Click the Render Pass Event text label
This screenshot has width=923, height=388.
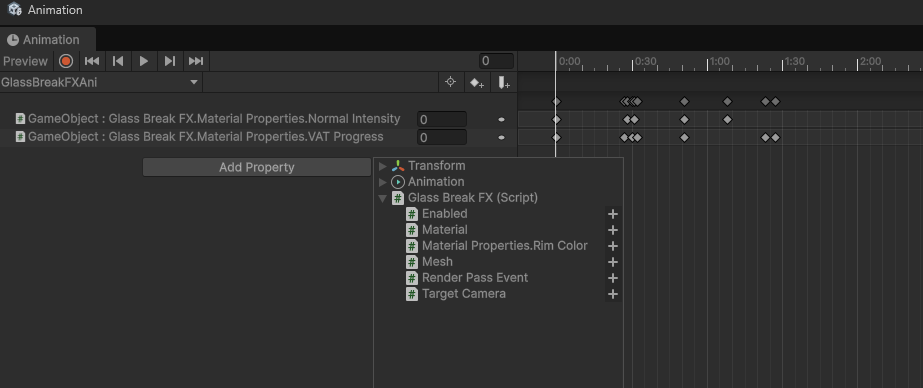[x=475, y=277]
